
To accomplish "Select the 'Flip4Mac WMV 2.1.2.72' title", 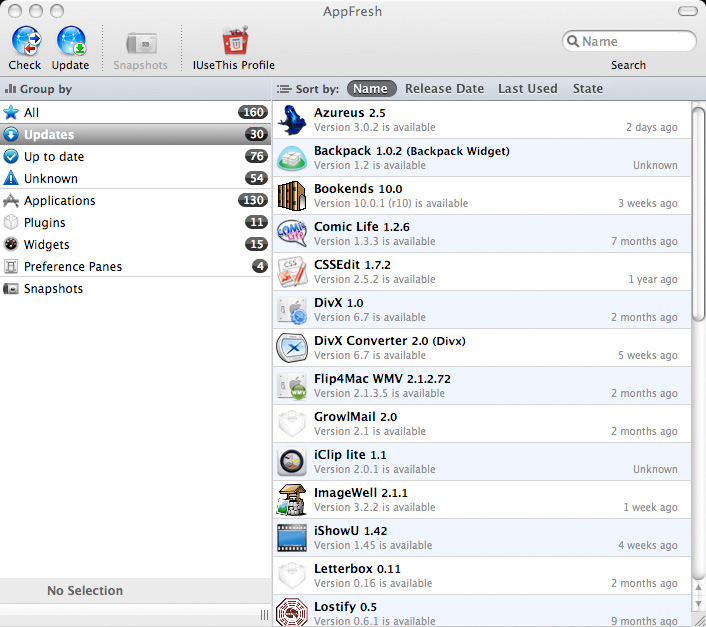I will (x=382, y=379).
